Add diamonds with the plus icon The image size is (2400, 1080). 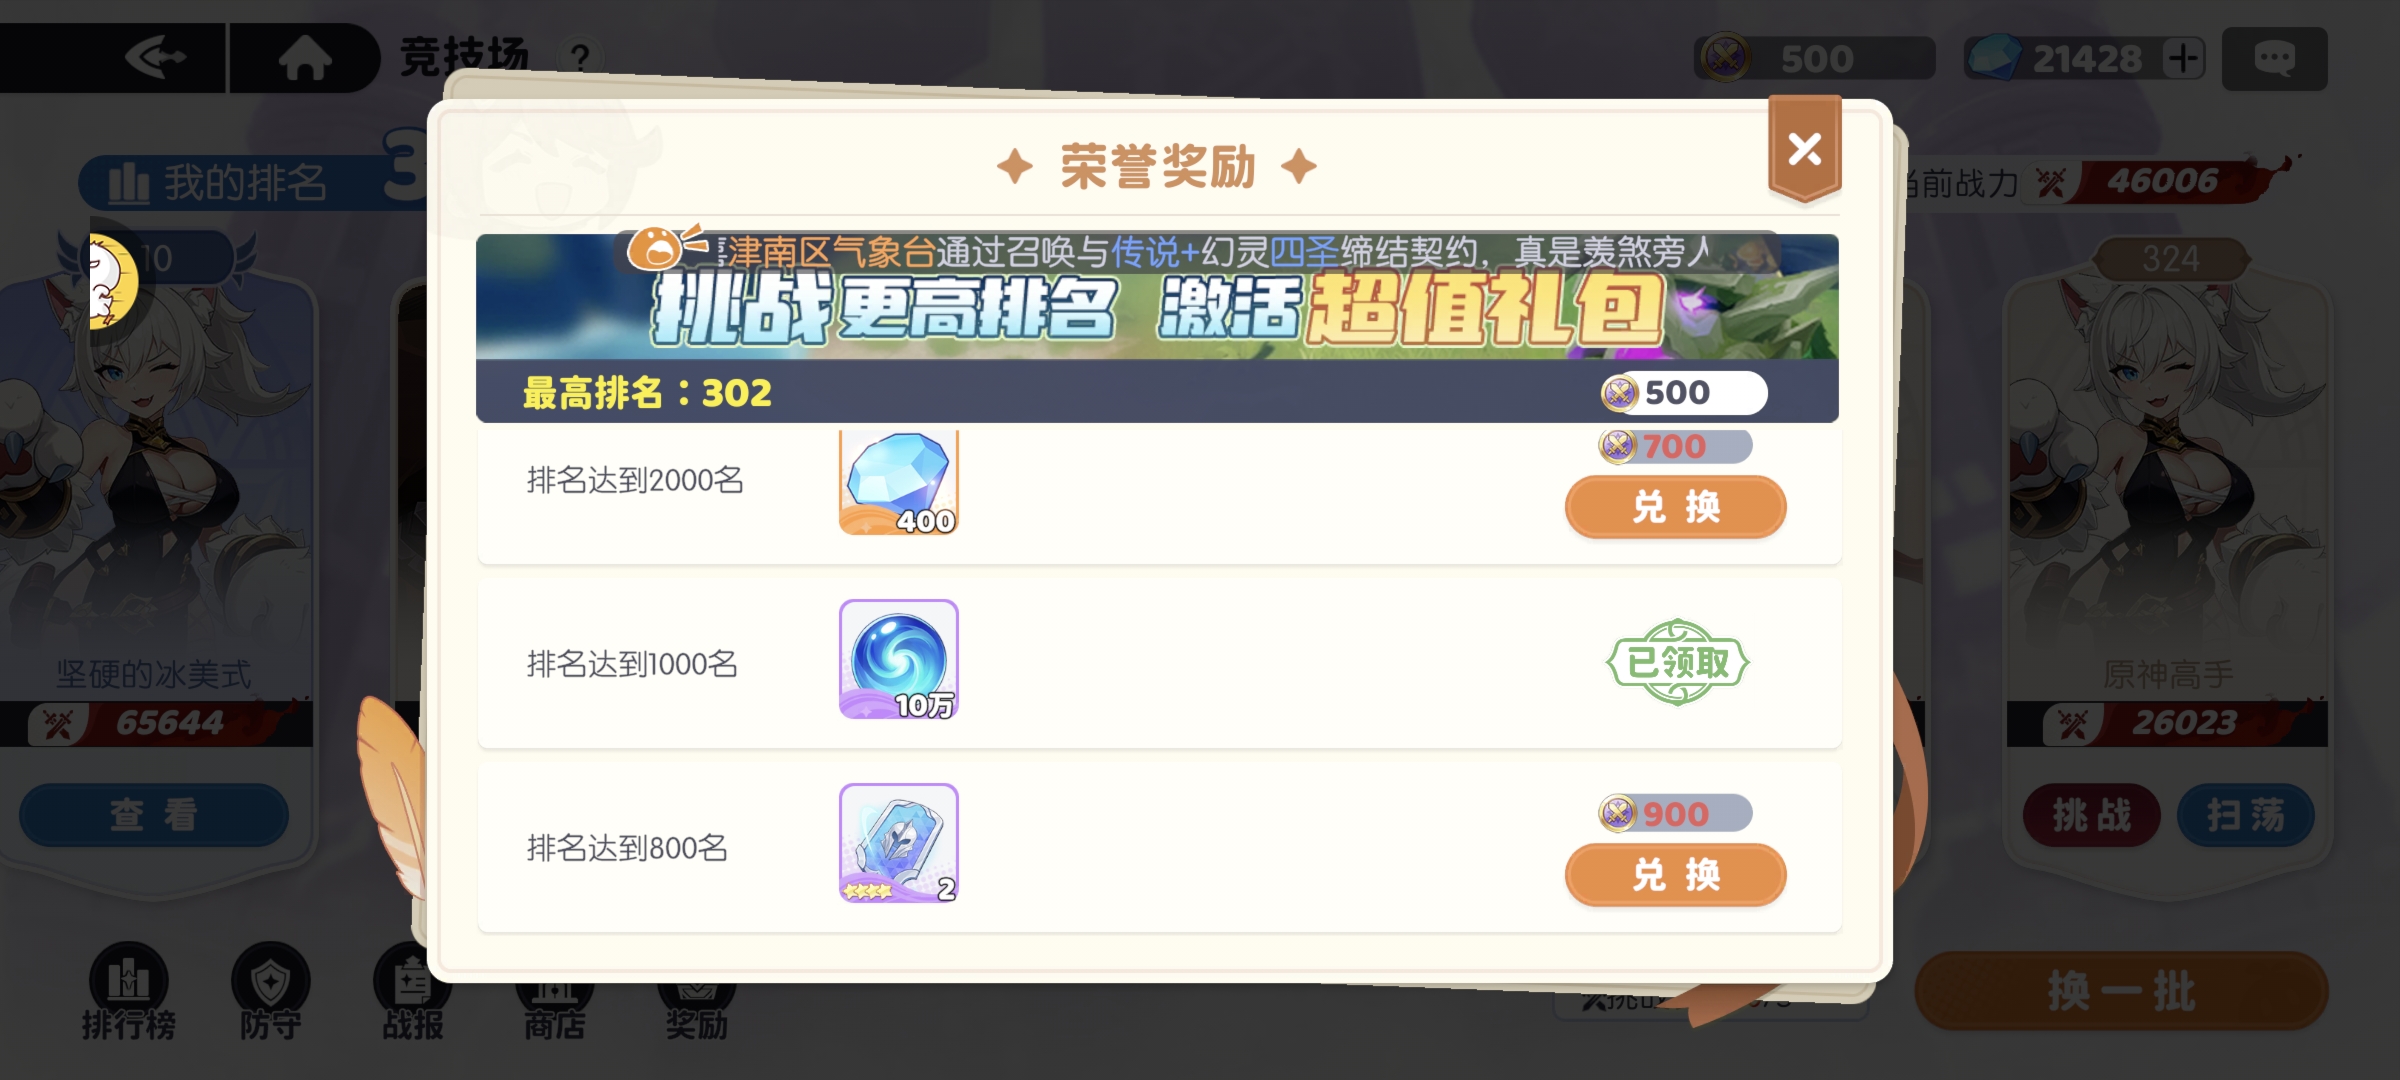point(2183,58)
